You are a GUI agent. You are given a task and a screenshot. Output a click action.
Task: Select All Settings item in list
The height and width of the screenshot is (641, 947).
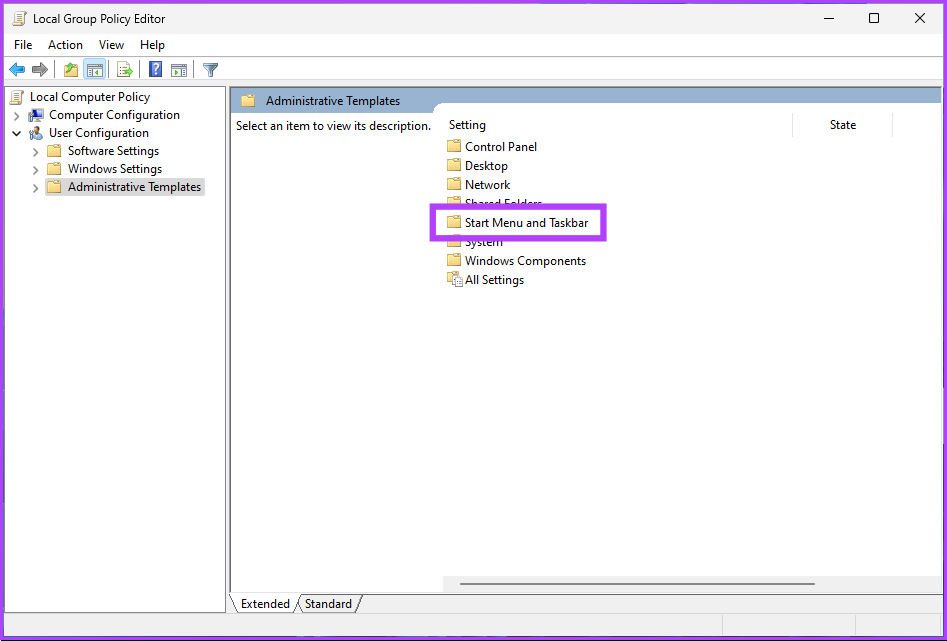coord(494,280)
